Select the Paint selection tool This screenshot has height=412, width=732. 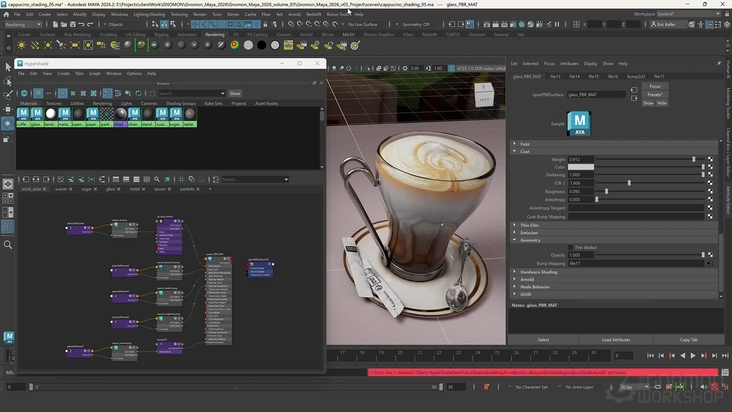8,95
